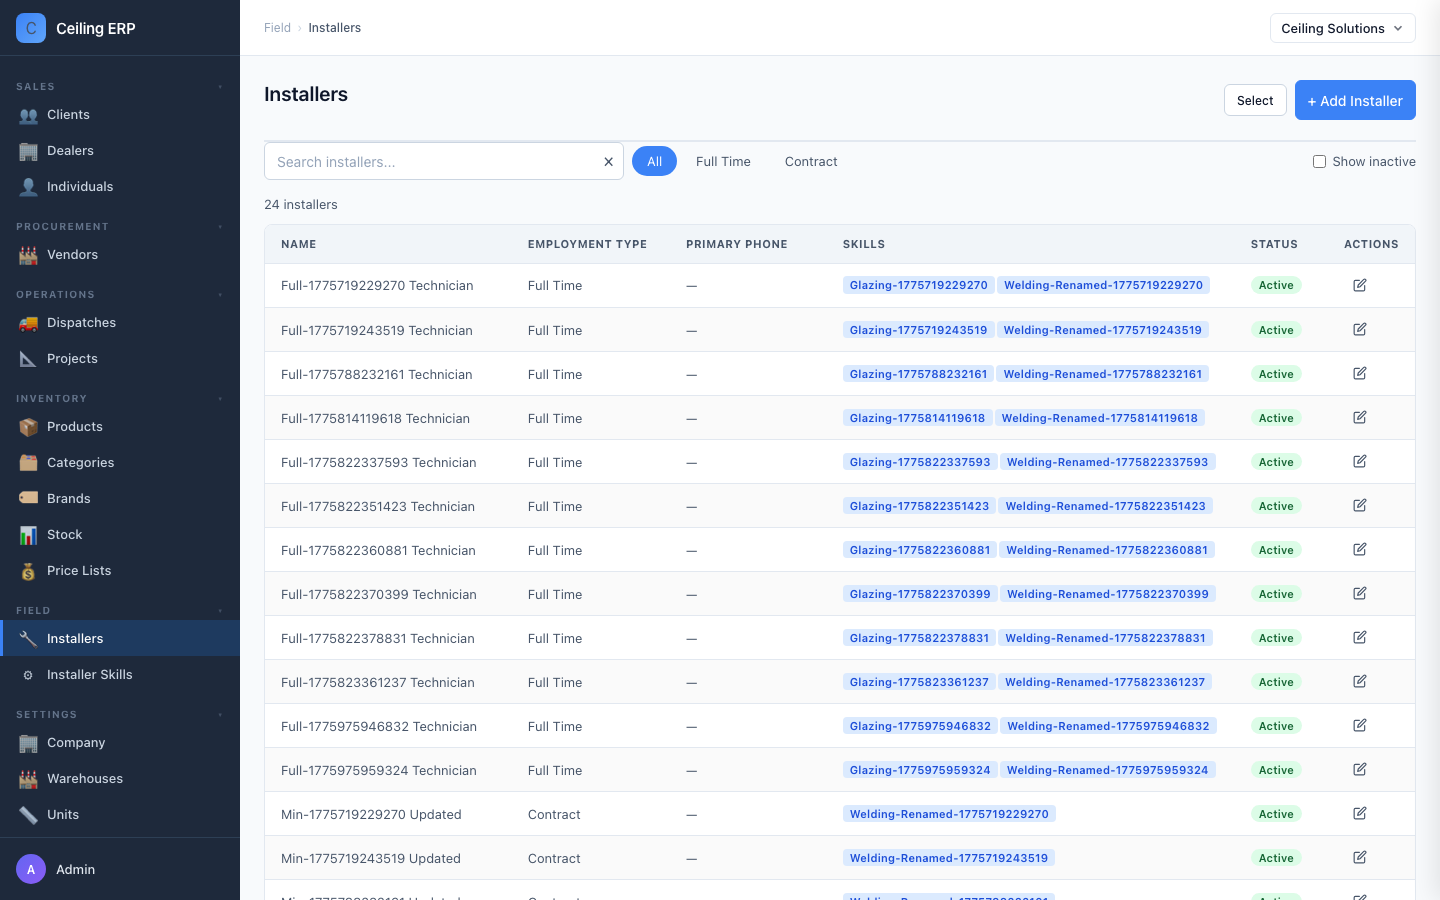This screenshot has width=1440, height=900.
Task: Collapse the Settings sidebar section
Action: pos(220,715)
